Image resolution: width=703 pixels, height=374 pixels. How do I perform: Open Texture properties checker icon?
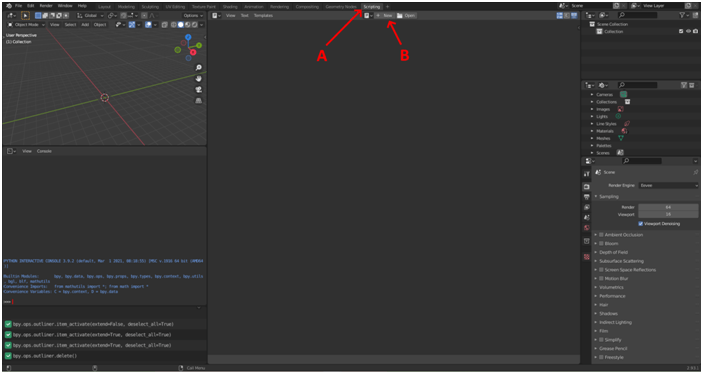[x=586, y=257]
